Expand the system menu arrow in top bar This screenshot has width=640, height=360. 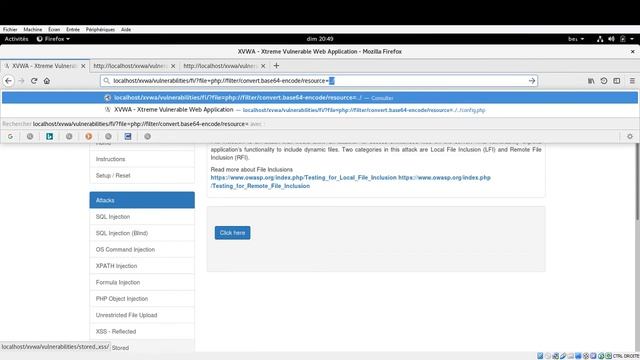pos(632,39)
